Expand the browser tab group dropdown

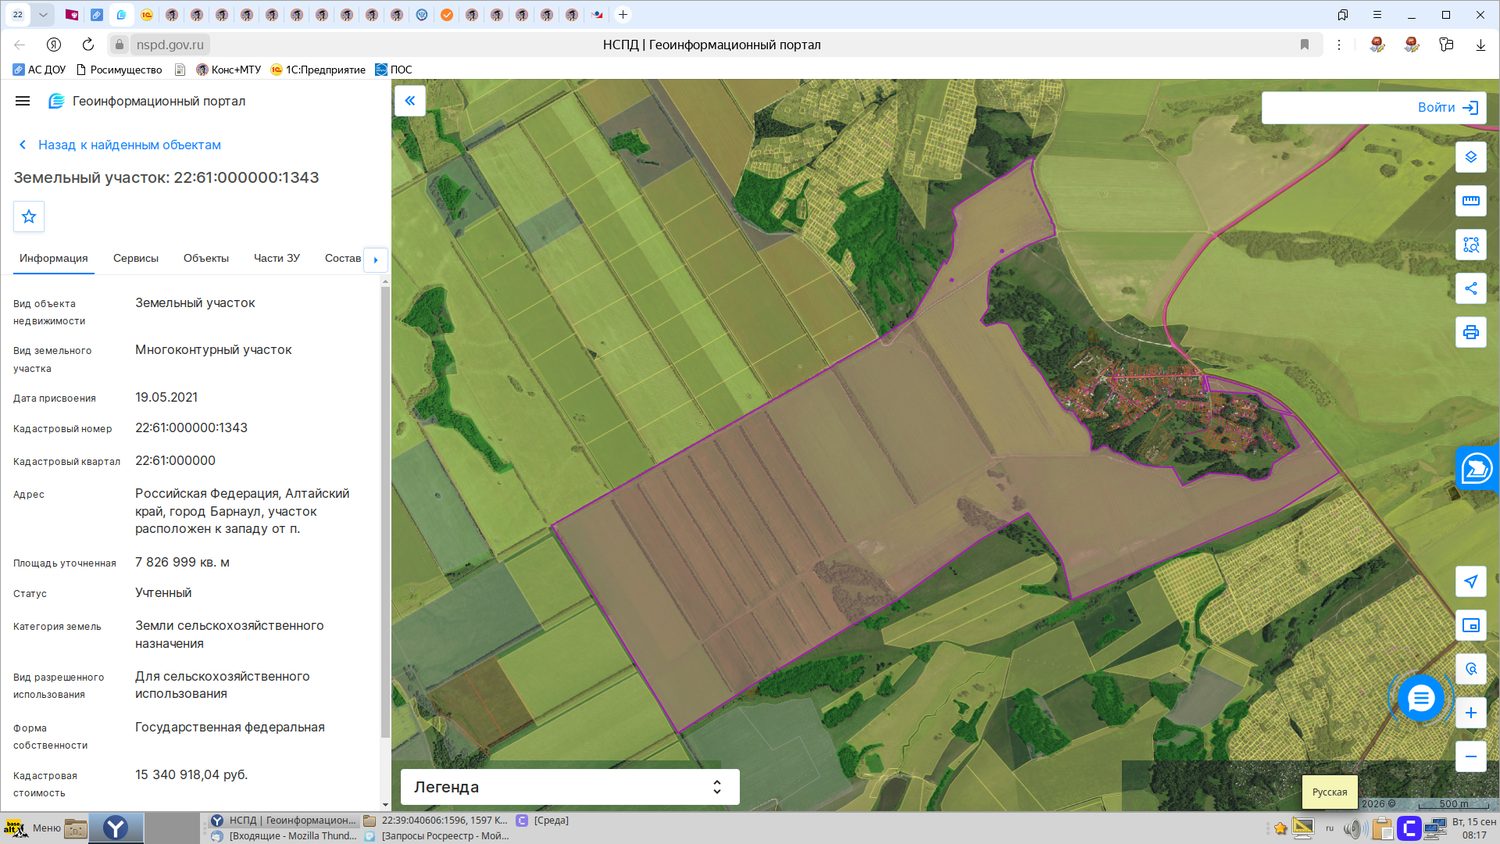(43, 15)
